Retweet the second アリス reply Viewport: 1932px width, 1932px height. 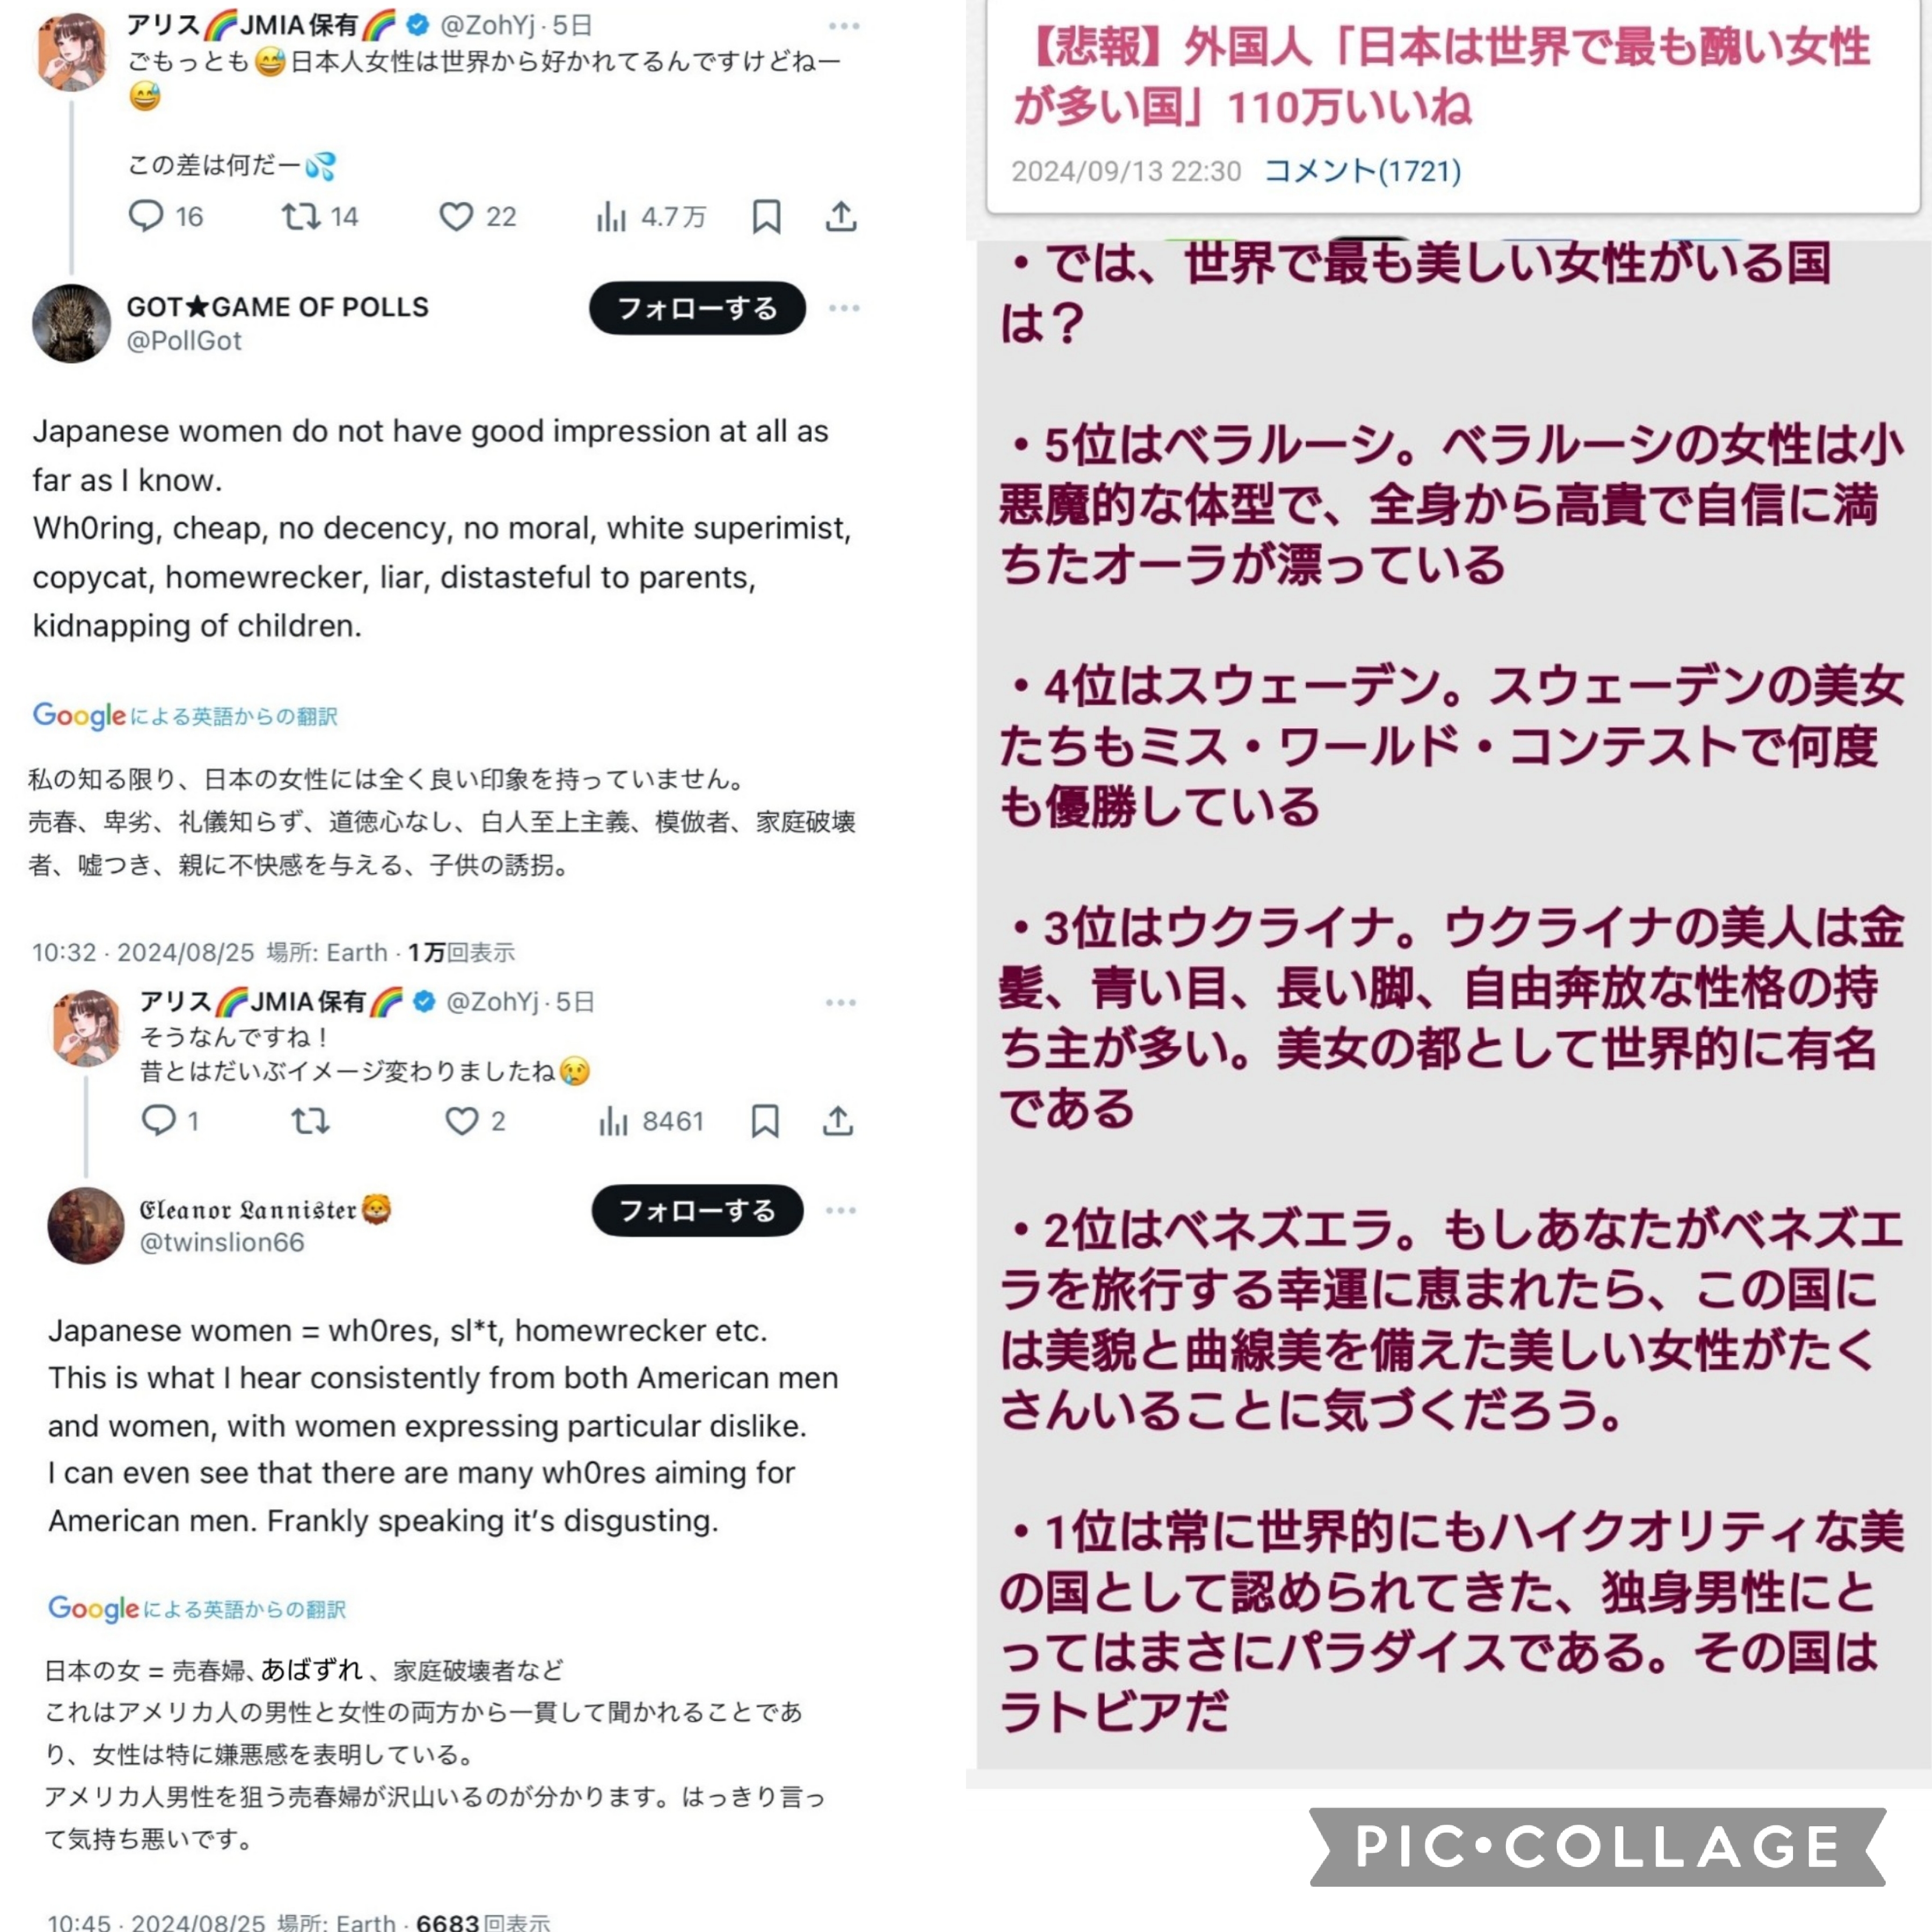point(310,1121)
